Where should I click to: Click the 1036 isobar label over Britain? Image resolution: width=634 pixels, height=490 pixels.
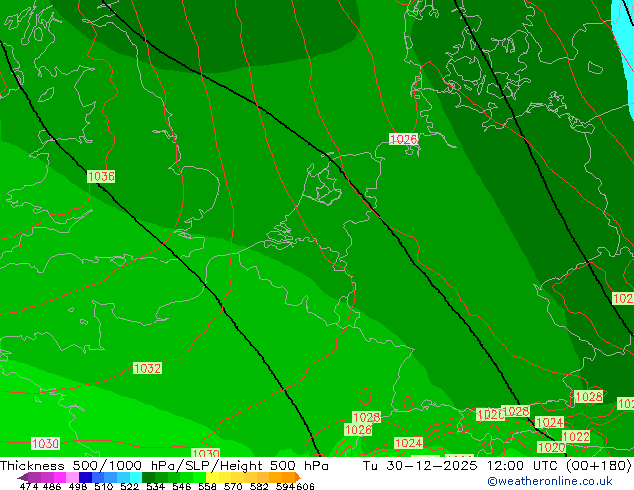pyautogui.click(x=101, y=177)
